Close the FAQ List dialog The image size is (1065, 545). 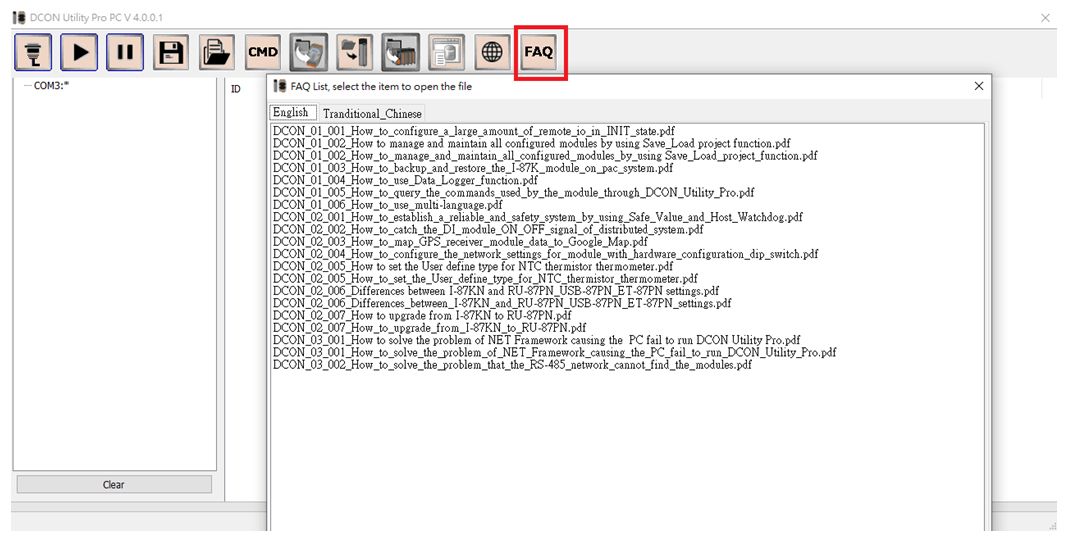point(979,86)
